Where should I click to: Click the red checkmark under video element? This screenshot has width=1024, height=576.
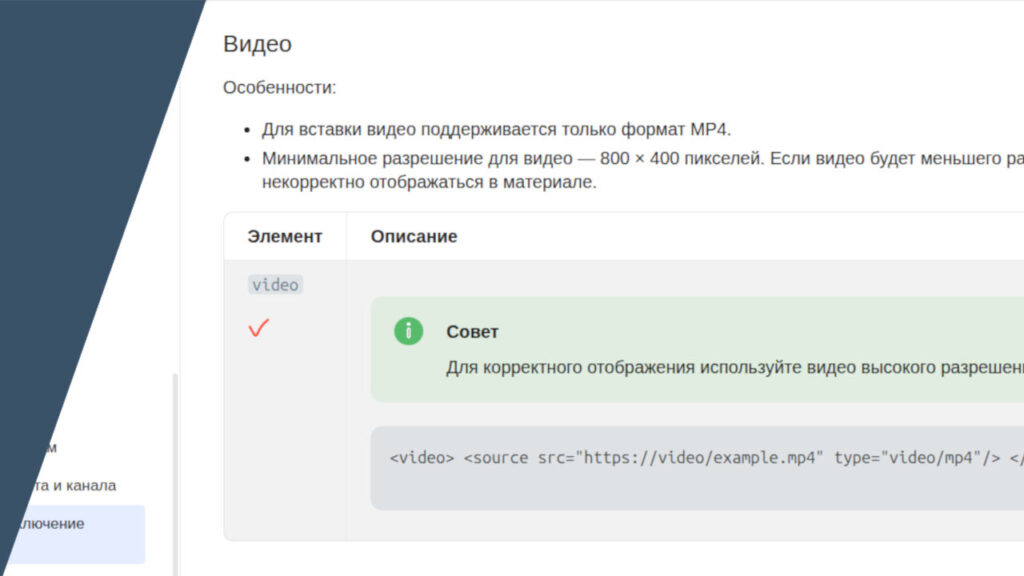pos(259,328)
